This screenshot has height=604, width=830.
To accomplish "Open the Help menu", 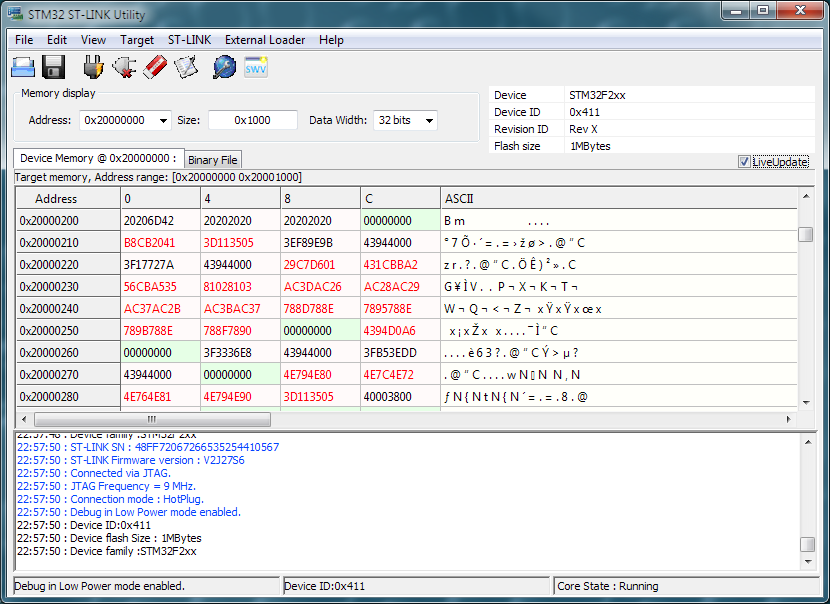I will point(331,40).
